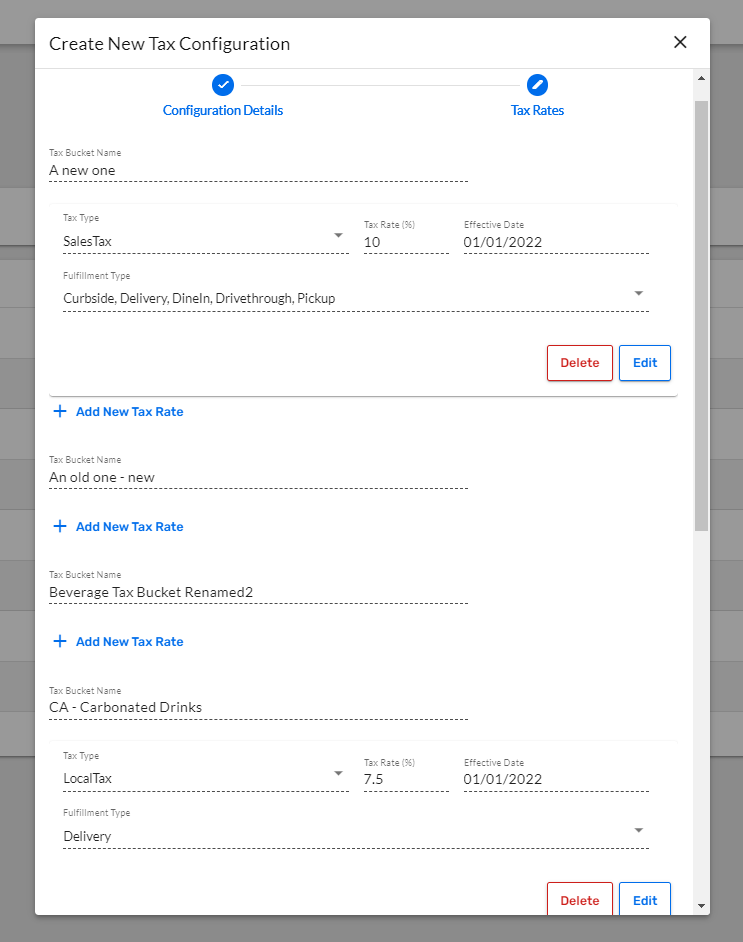Click plus icon under A new one bucket
The image size is (743, 942).
click(59, 412)
